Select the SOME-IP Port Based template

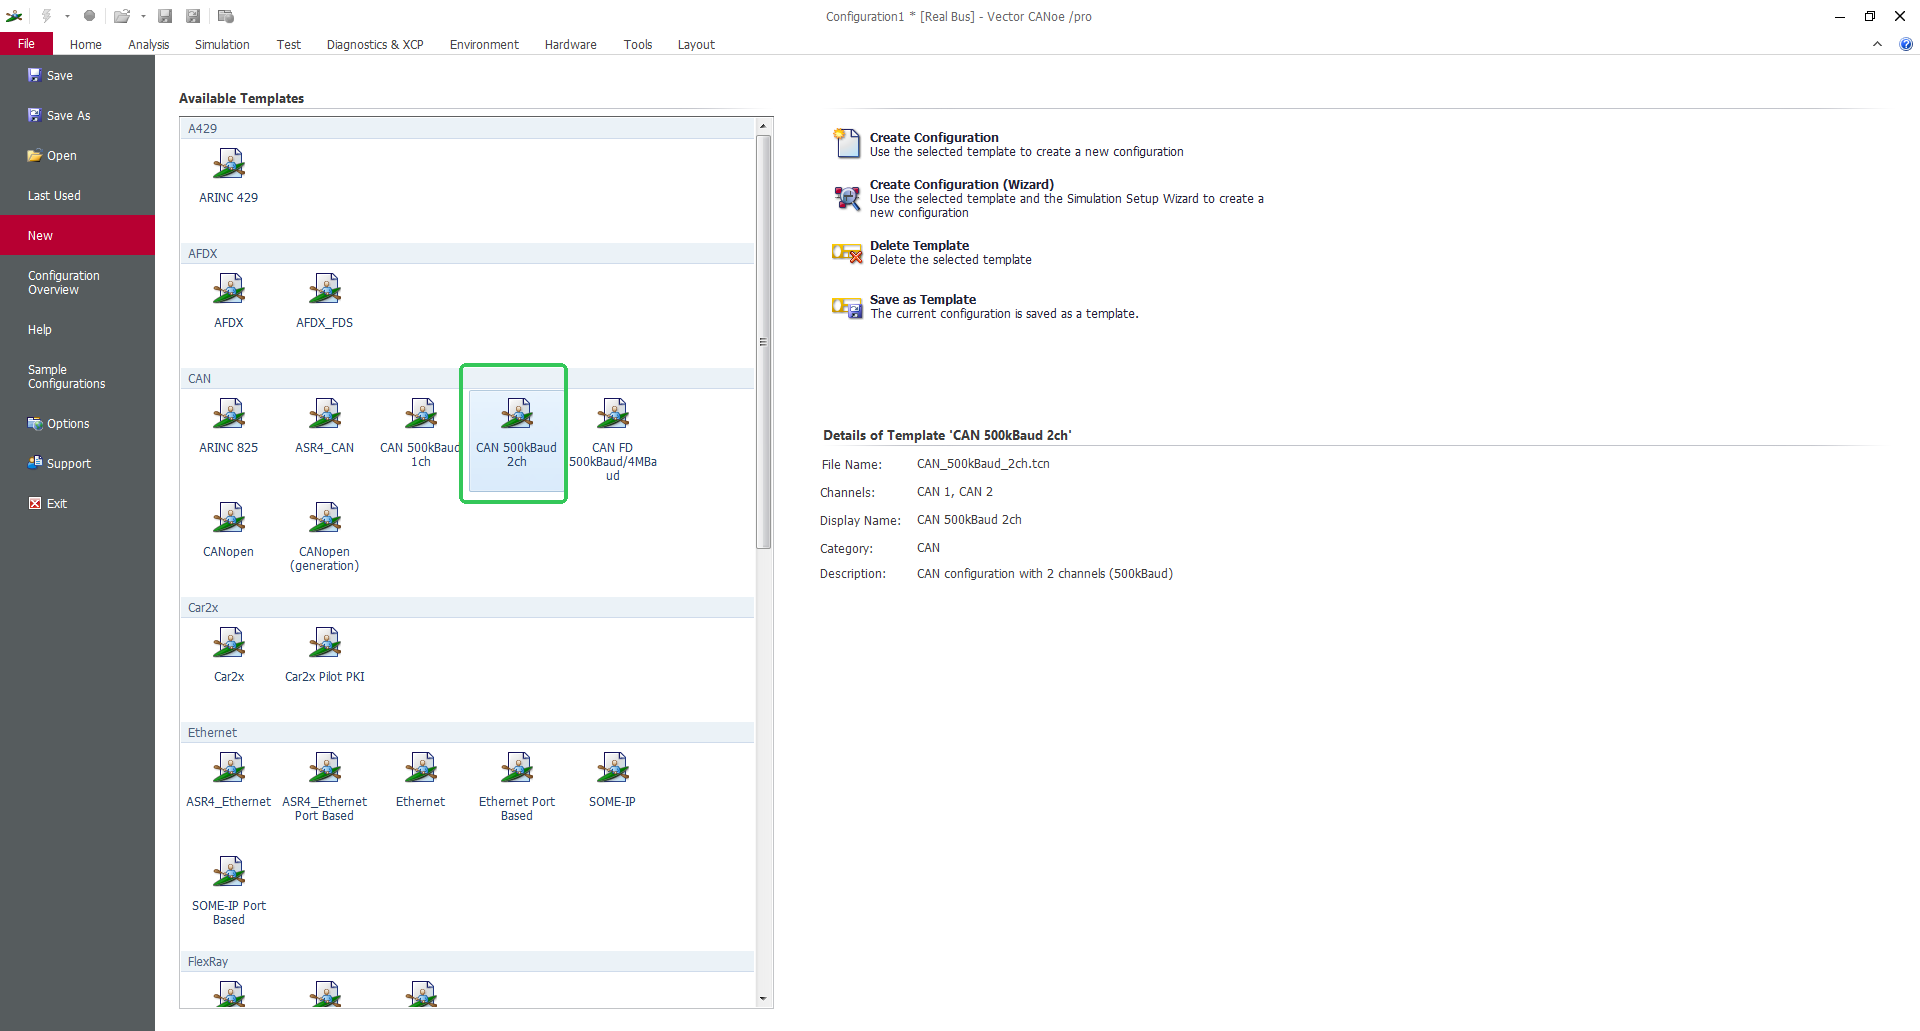pos(229,892)
